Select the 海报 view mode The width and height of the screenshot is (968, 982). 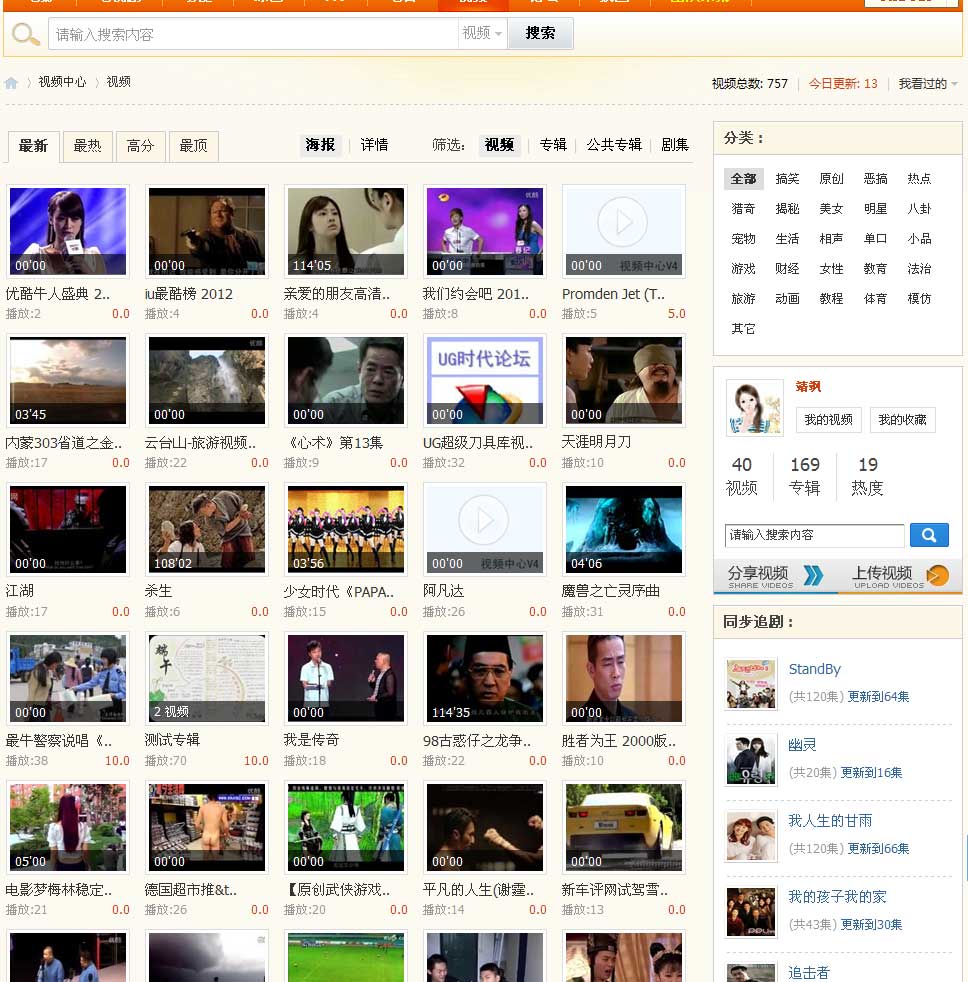click(x=321, y=145)
